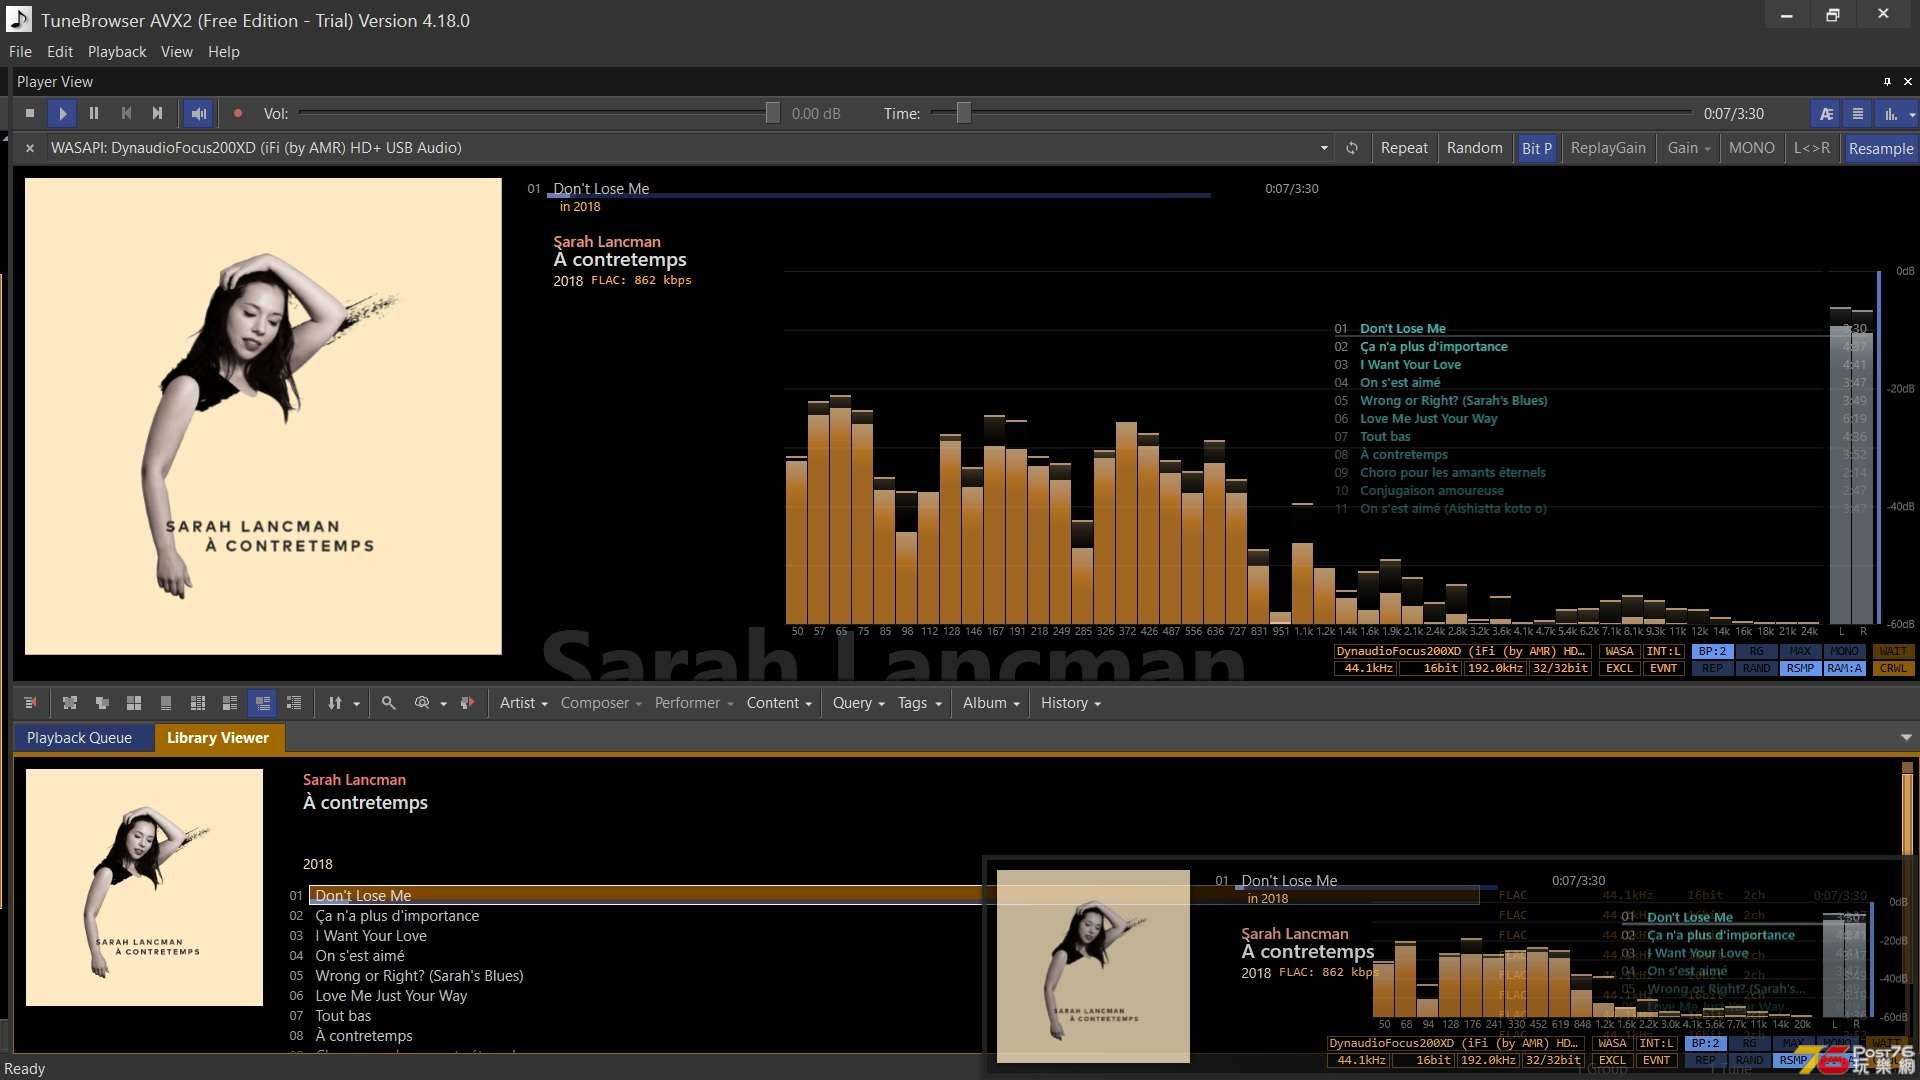
Task: Adjust the volume slider handle
Action: 772,114
